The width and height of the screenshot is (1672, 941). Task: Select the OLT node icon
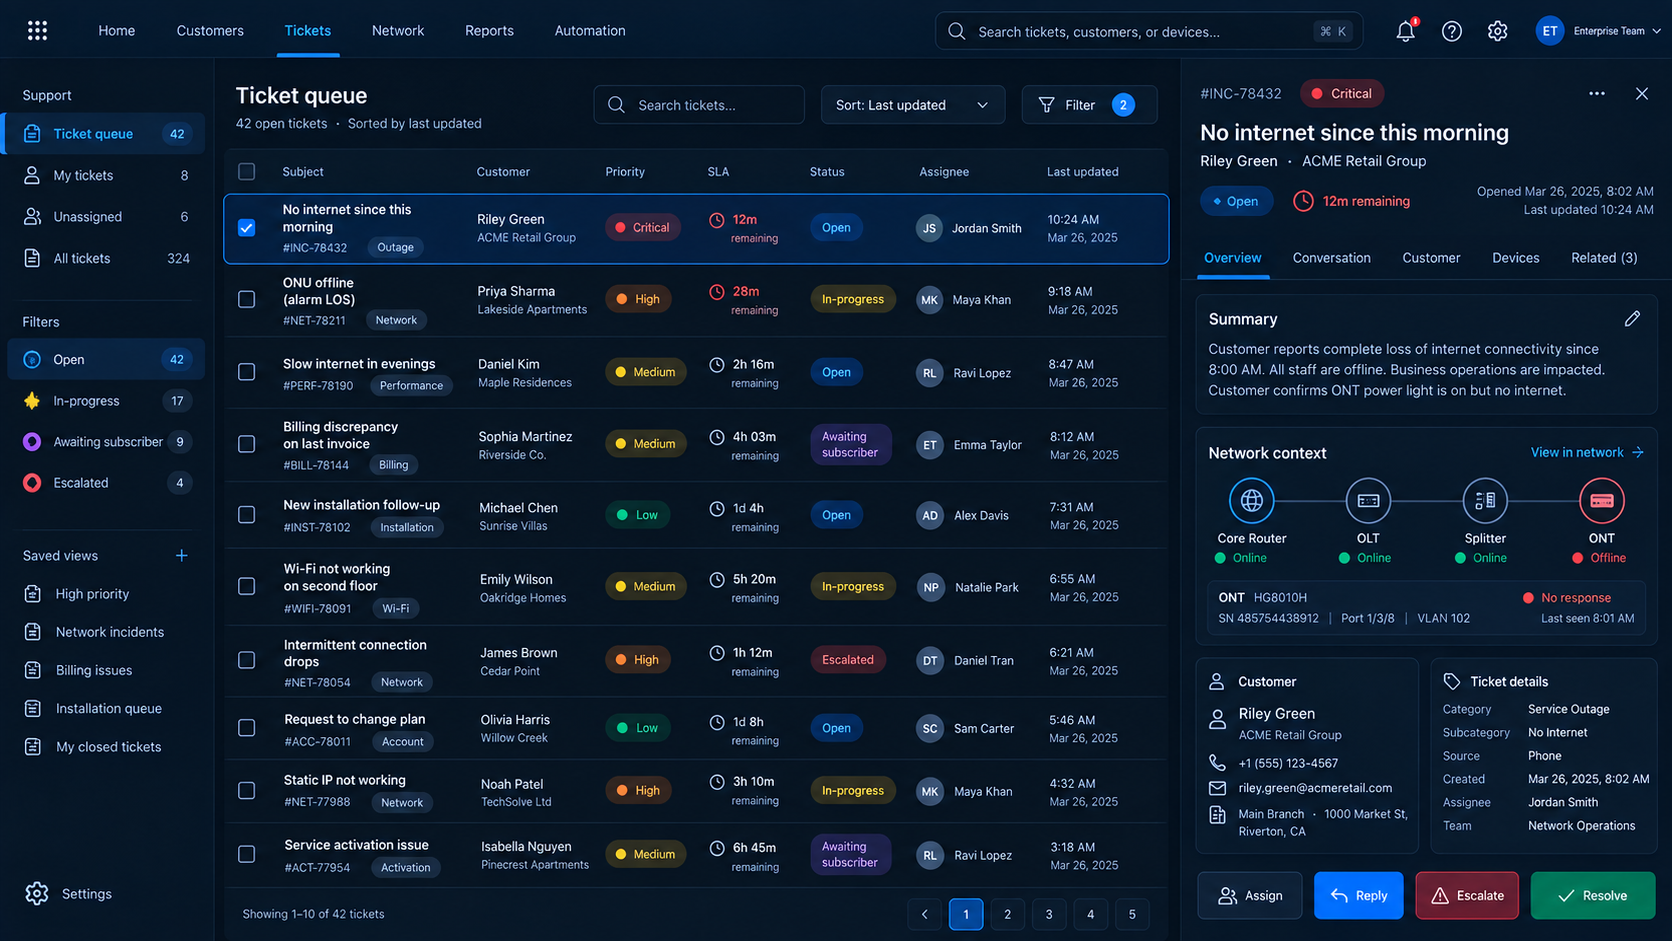coord(1368,500)
